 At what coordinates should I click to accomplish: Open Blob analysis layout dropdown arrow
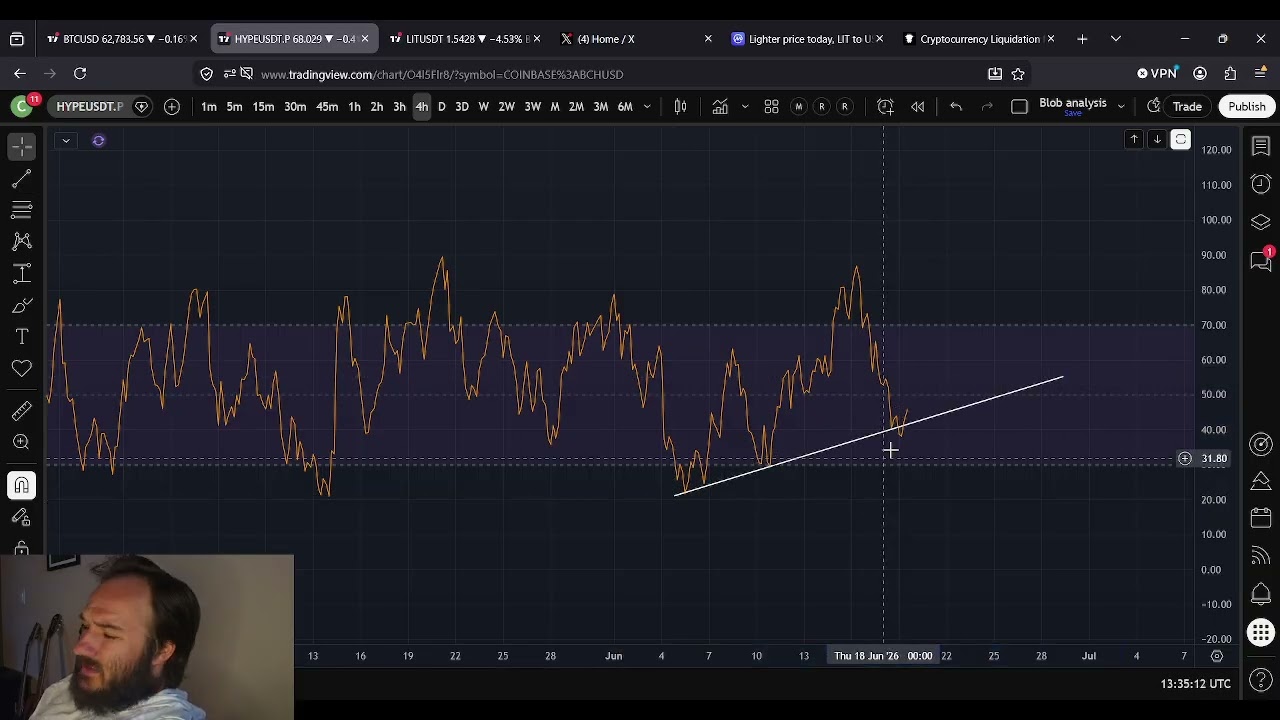click(x=1121, y=106)
